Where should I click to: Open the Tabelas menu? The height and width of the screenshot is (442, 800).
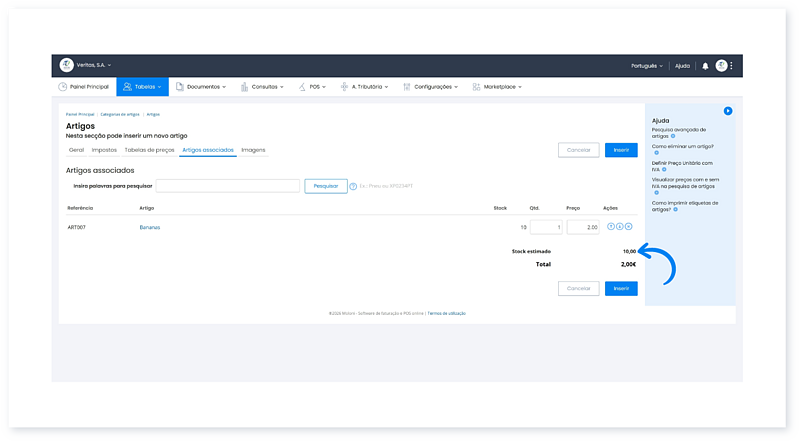(143, 87)
